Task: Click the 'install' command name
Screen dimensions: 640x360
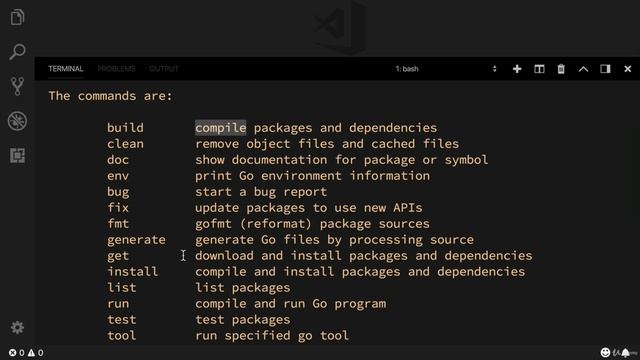Action: (133, 271)
